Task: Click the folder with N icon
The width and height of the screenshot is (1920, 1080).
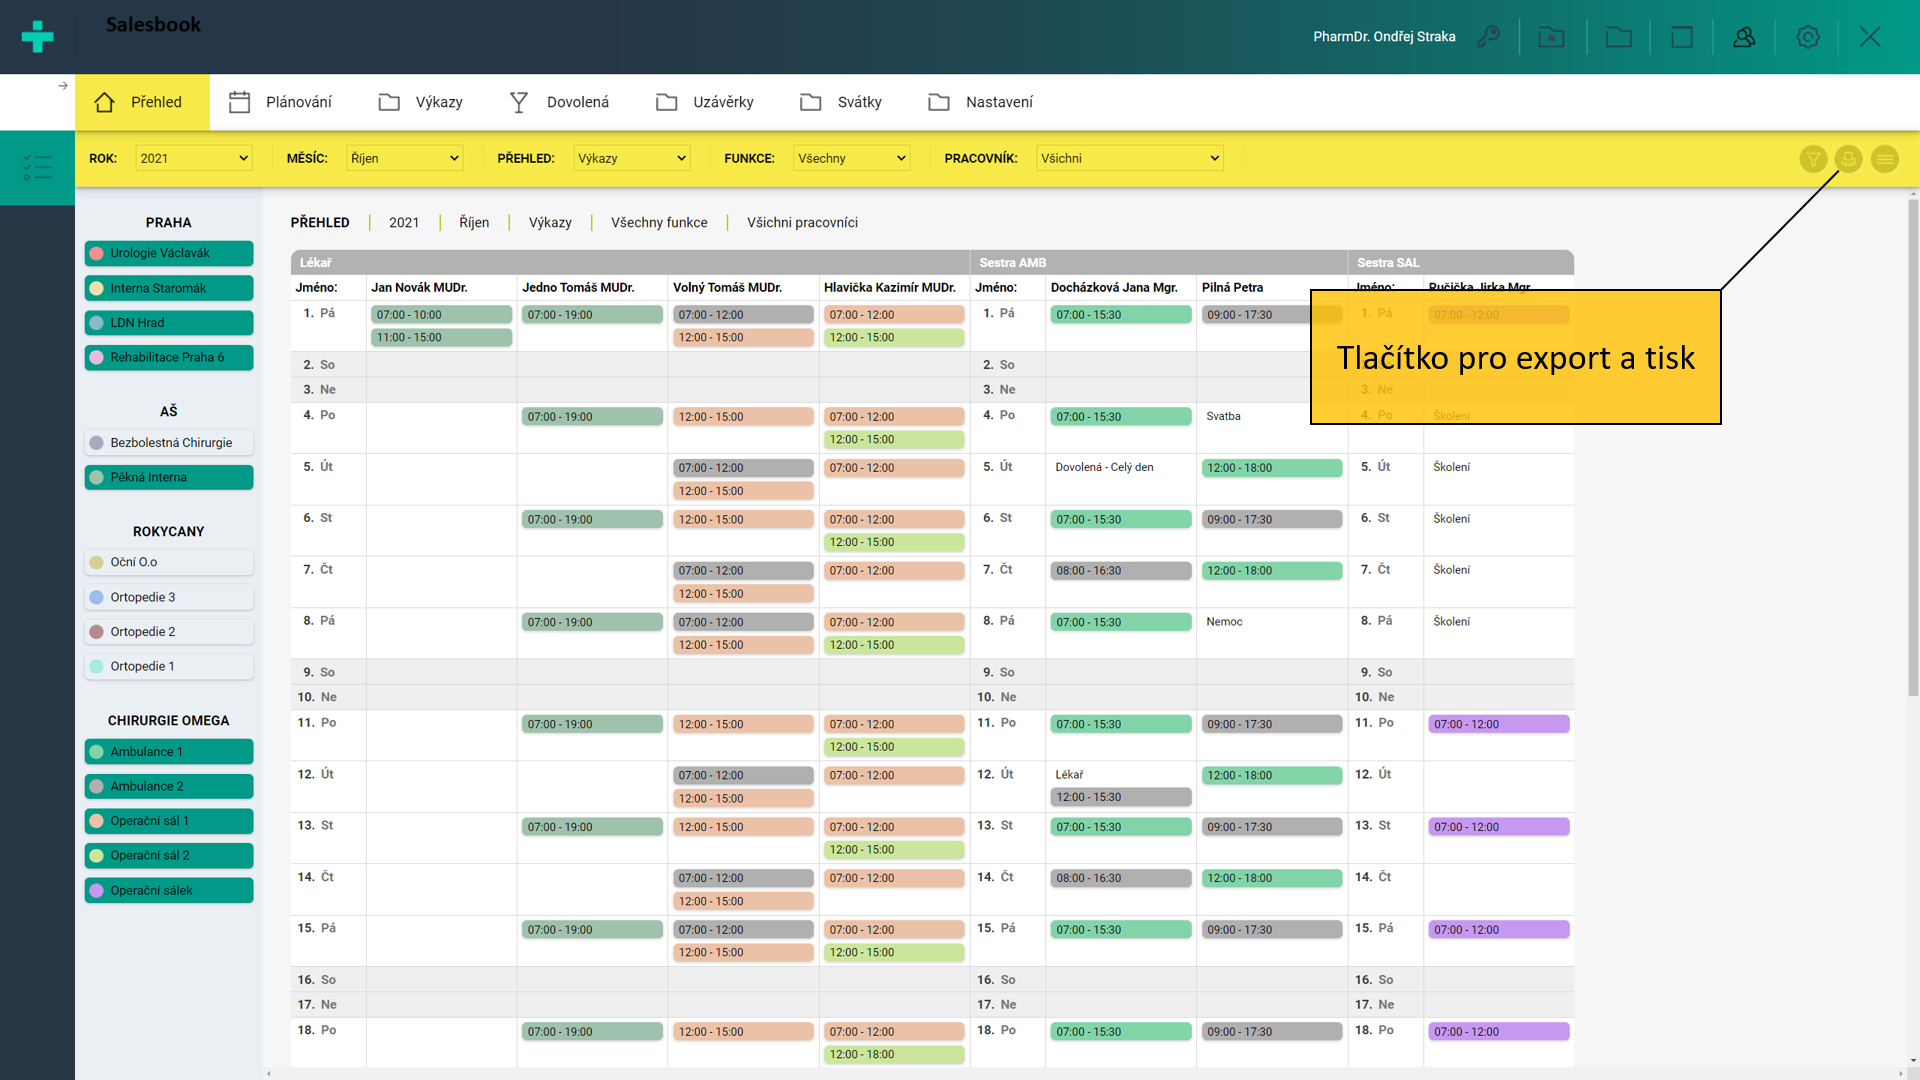Action: click(x=1551, y=37)
